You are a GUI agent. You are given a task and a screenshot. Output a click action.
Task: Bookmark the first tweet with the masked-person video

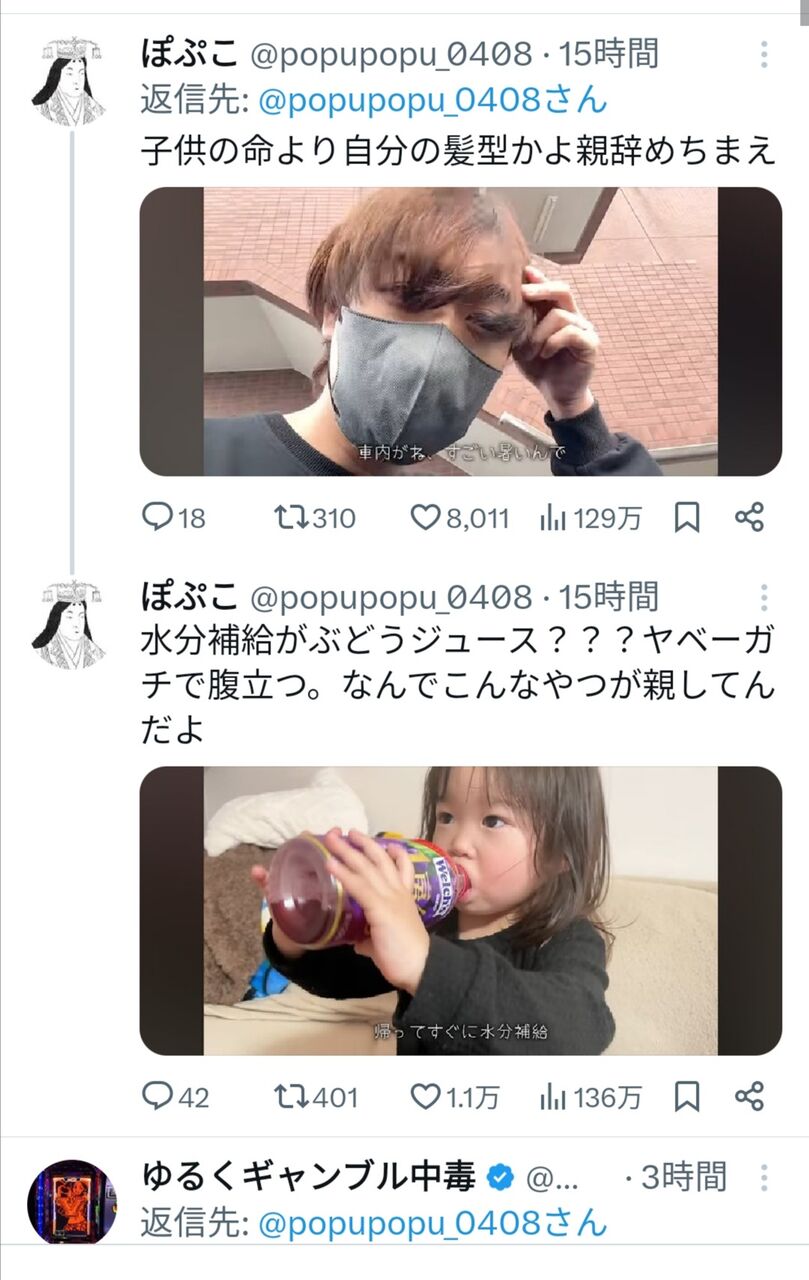[687, 517]
